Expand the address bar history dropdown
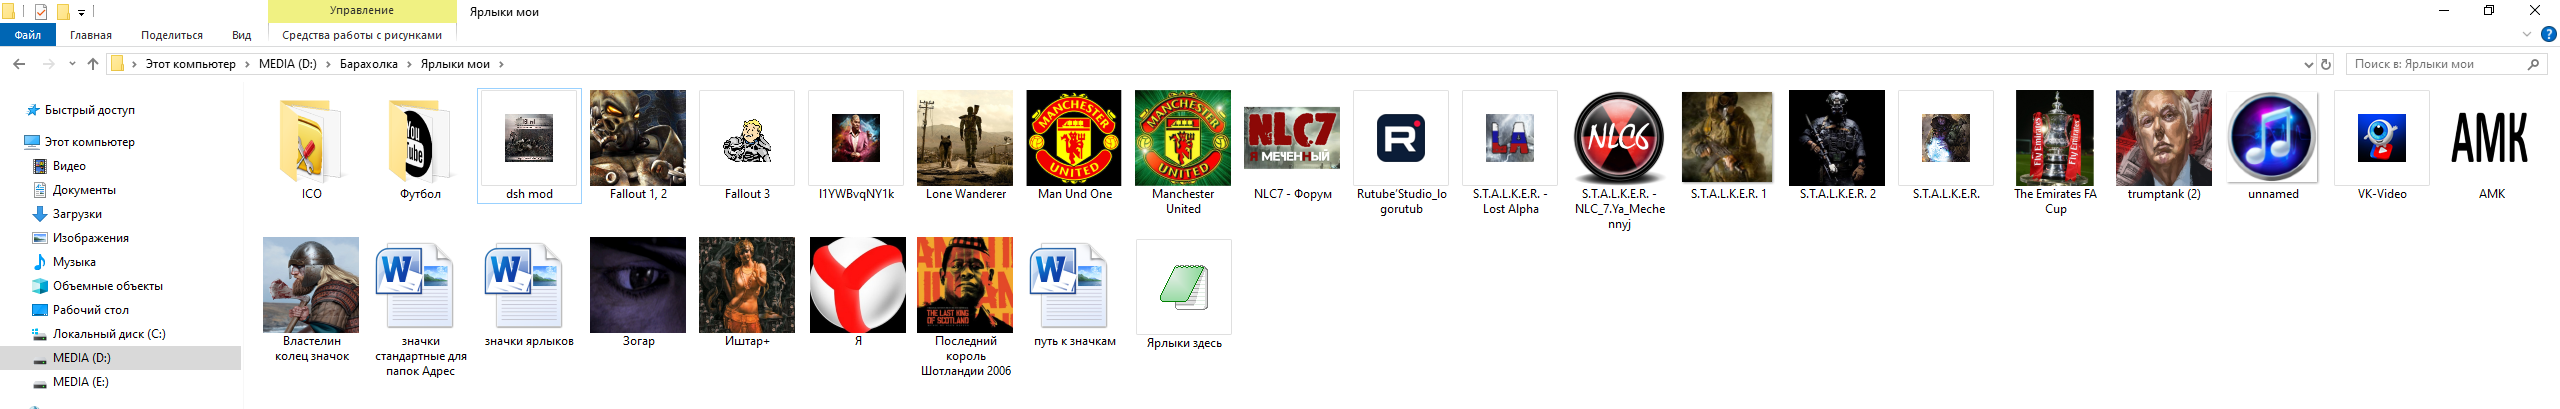2560x409 pixels. click(x=2308, y=64)
